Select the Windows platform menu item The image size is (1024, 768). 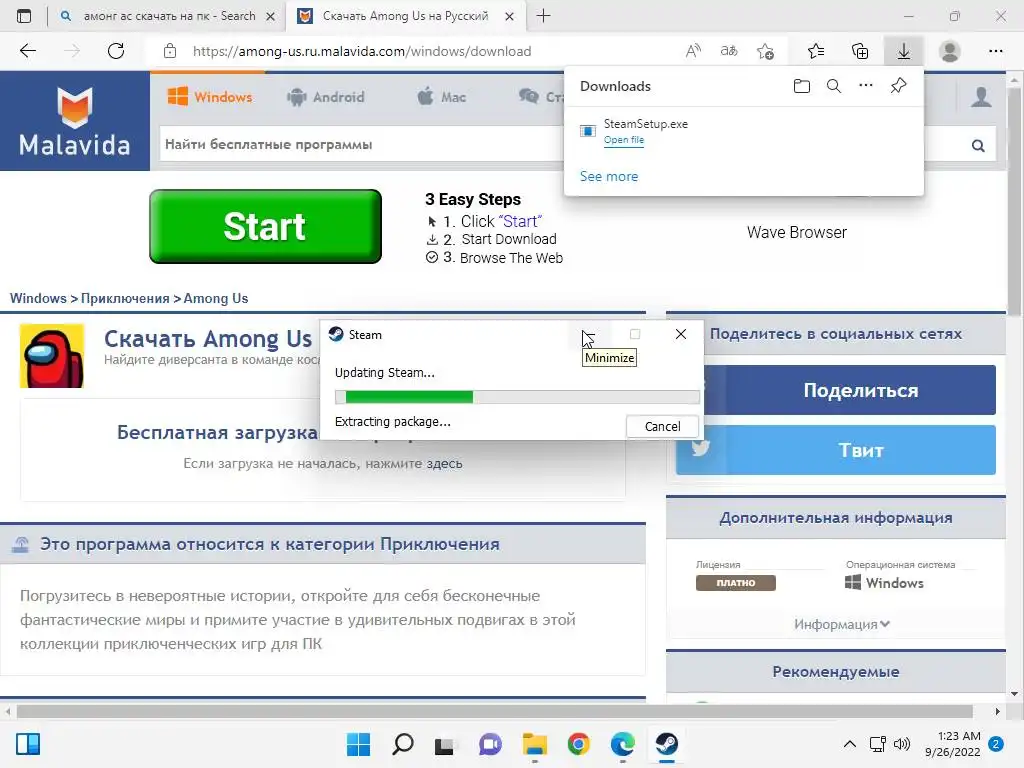tap(210, 97)
